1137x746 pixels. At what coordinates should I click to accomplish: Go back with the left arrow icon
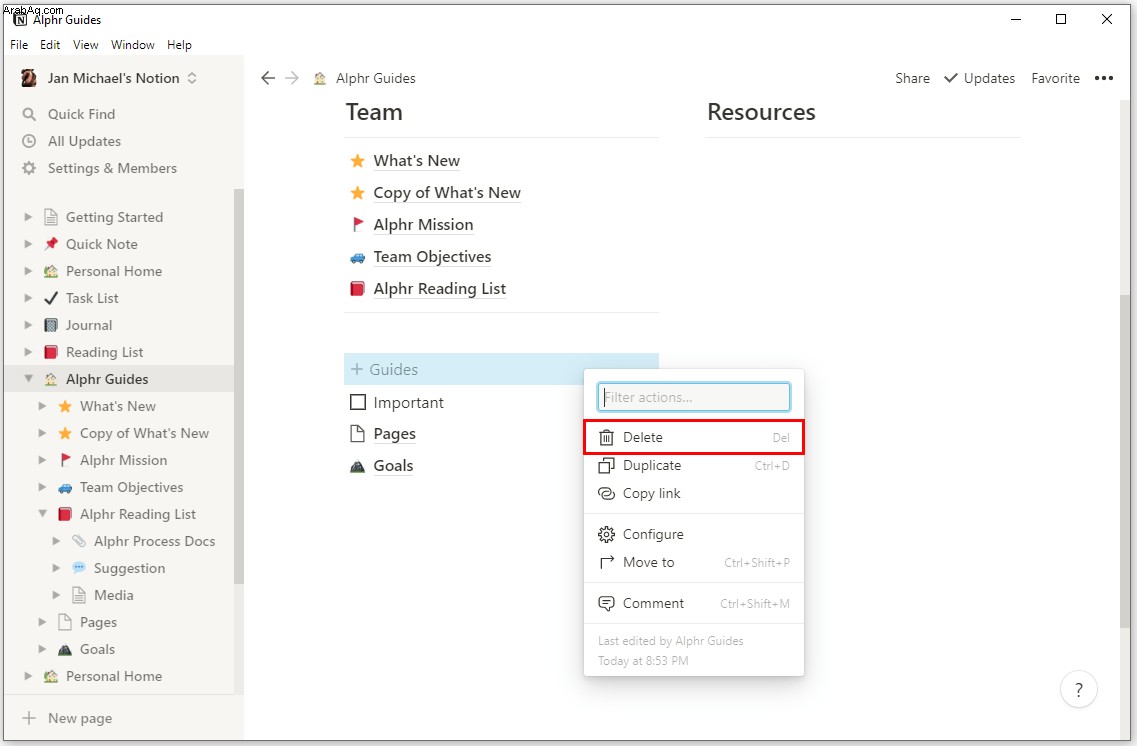click(x=268, y=78)
